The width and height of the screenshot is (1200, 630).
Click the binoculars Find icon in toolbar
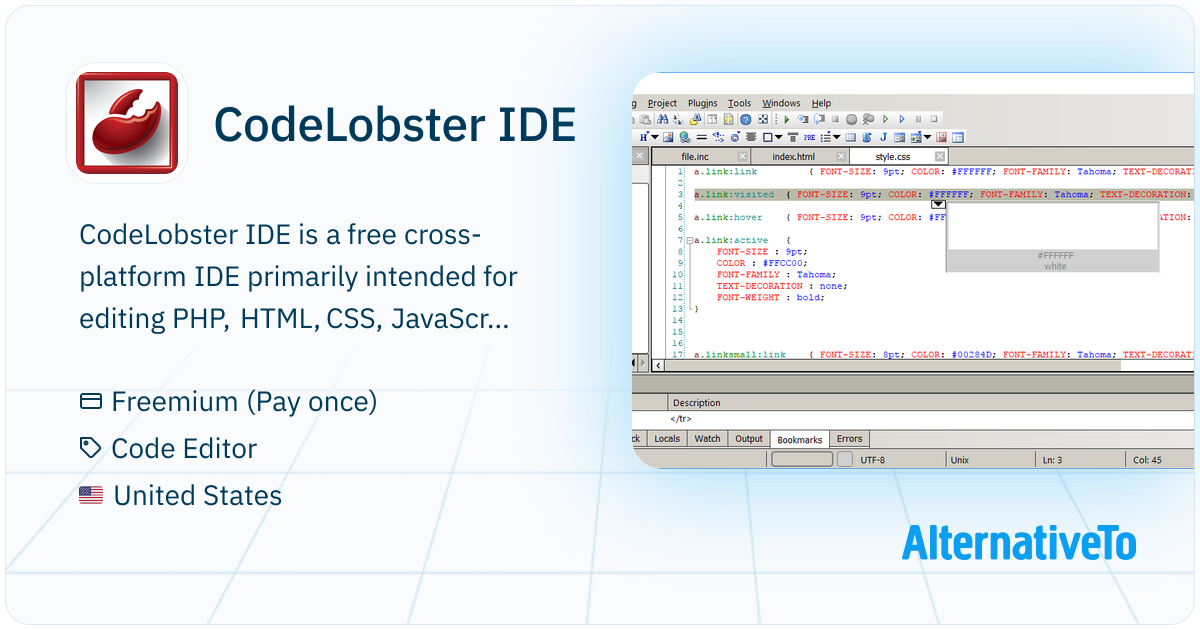coord(663,119)
